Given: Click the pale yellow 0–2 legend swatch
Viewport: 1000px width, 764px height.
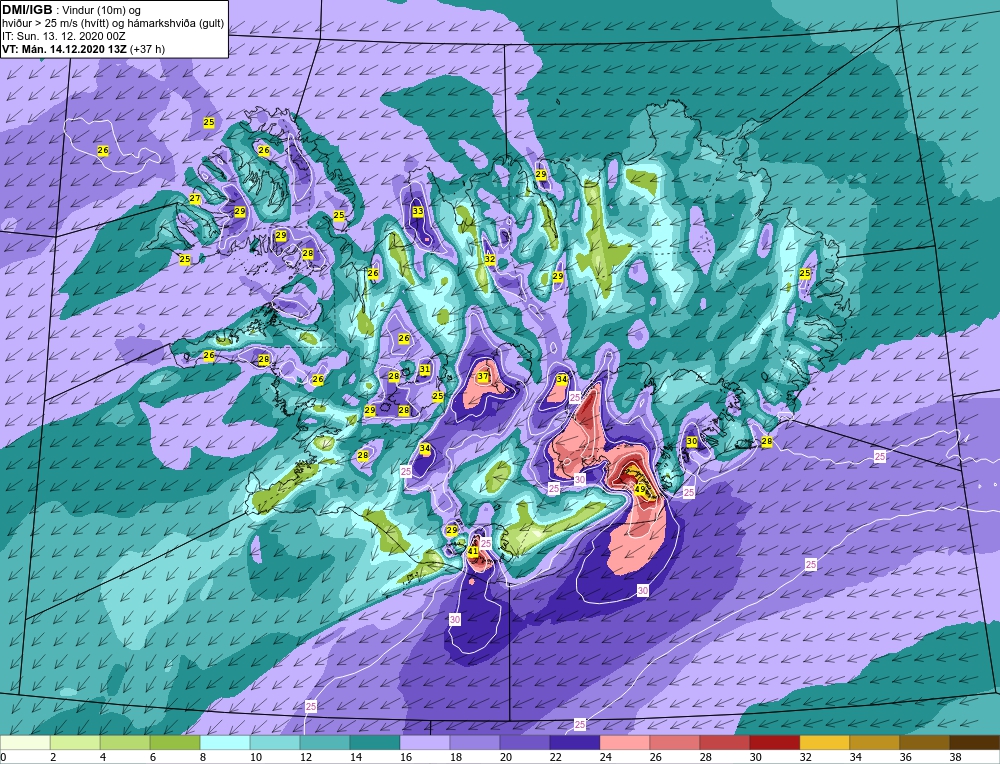Looking at the screenshot, I should pyautogui.click(x=26, y=742).
